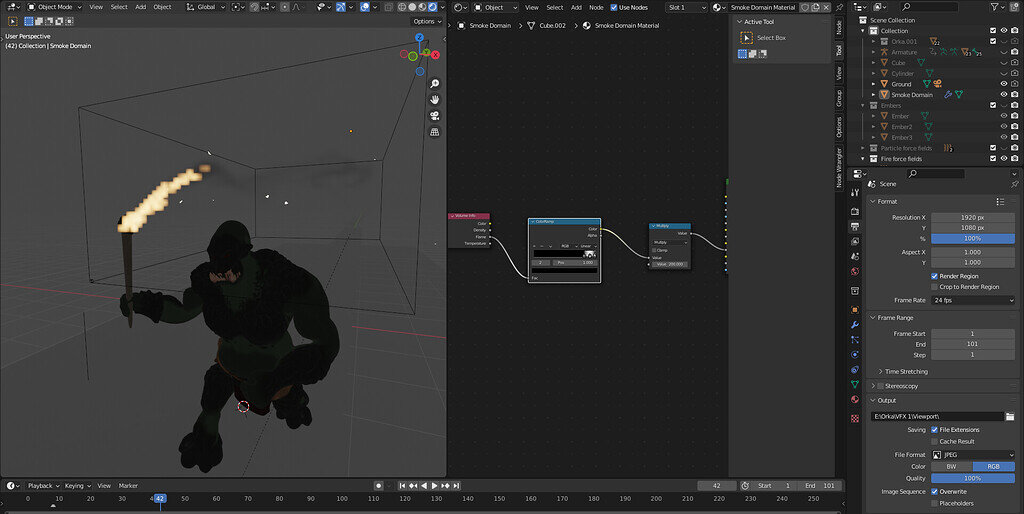Viewport: 1024px width, 514px height.
Task: Uncheck the Render Region checkbox
Action: [x=935, y=276]
